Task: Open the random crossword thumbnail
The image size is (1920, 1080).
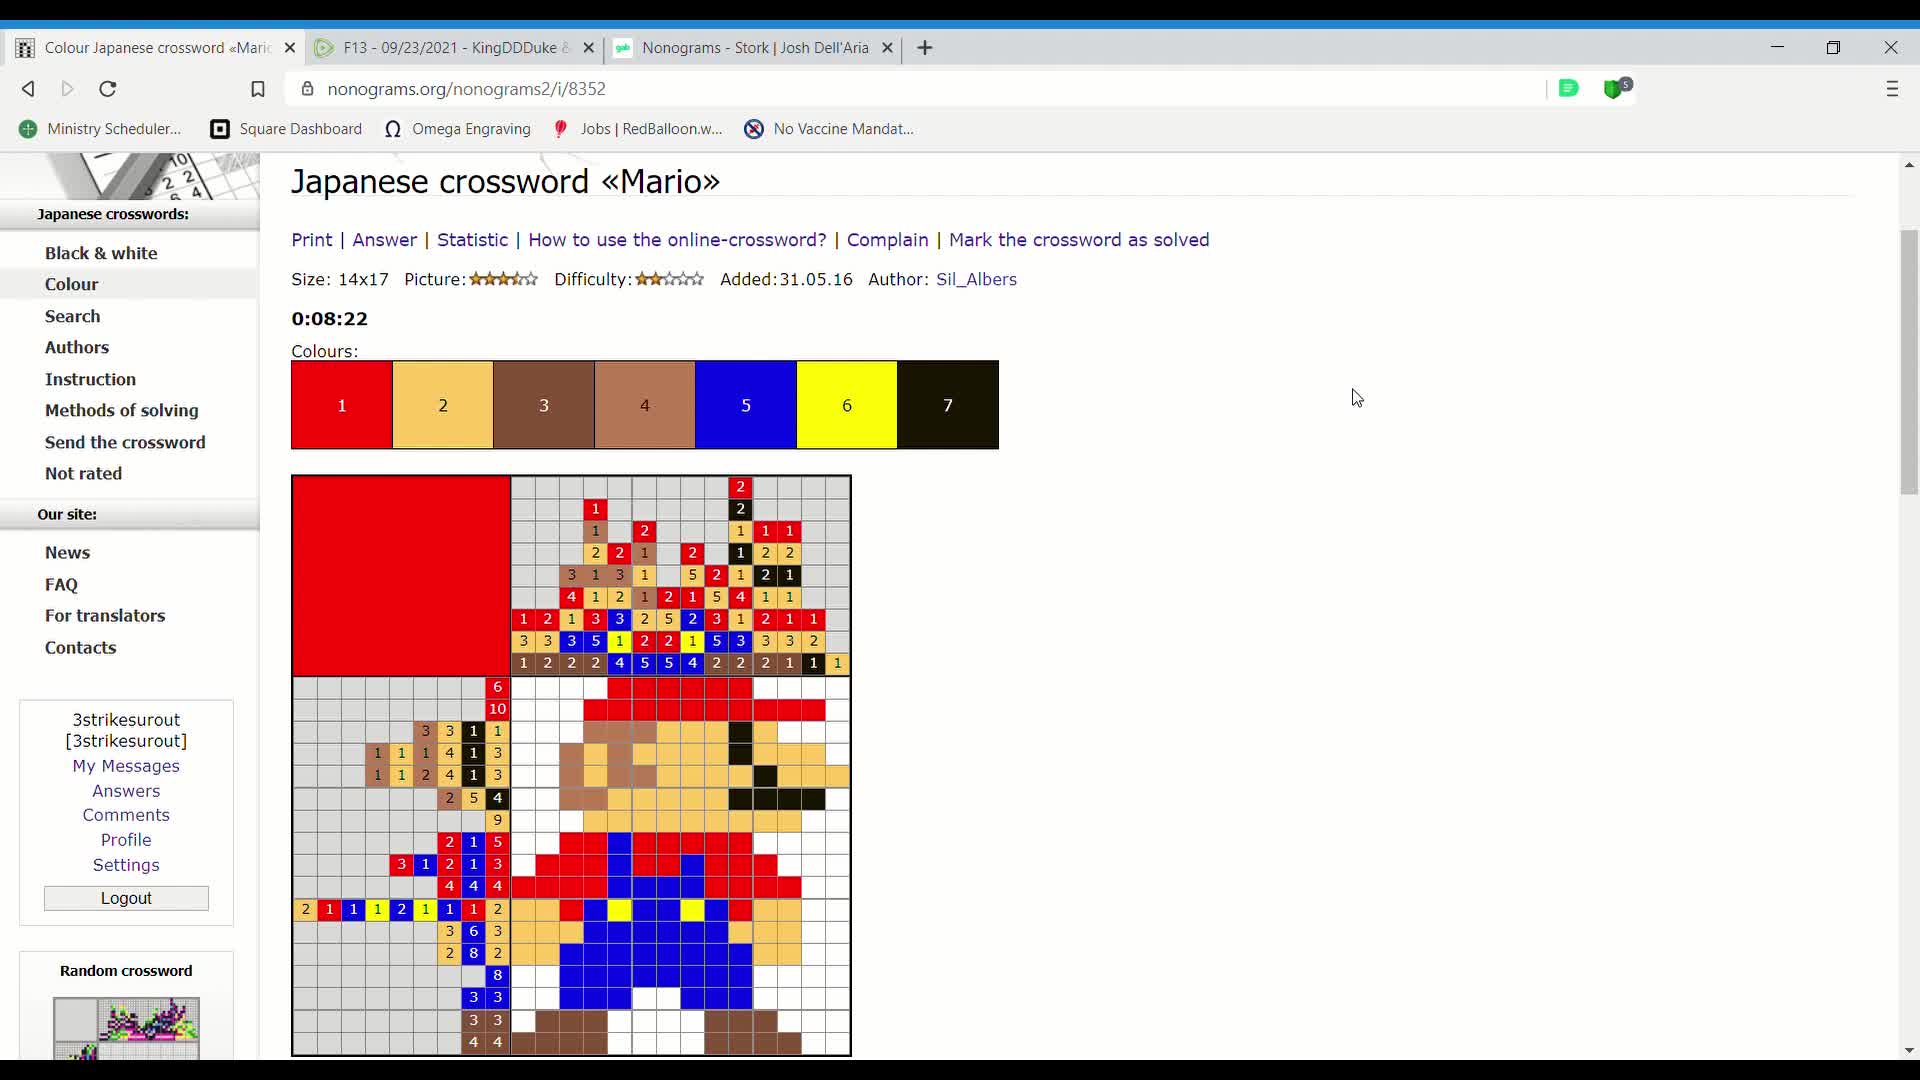Action: (126, 1029)
